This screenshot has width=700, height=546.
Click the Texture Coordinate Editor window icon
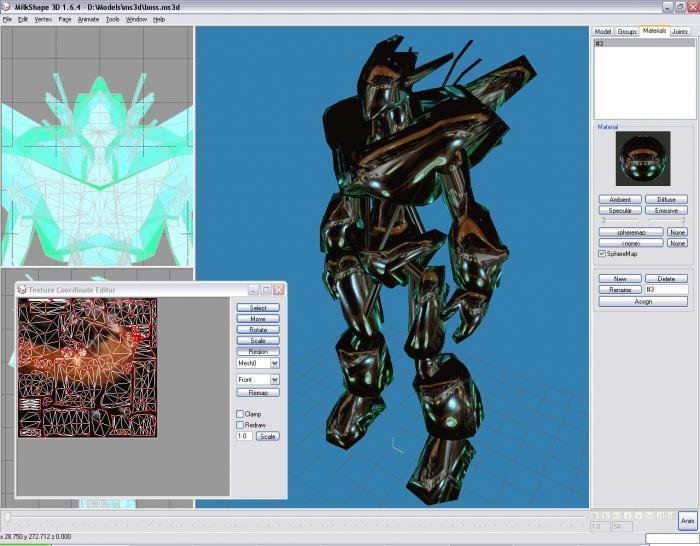point(22,290)
